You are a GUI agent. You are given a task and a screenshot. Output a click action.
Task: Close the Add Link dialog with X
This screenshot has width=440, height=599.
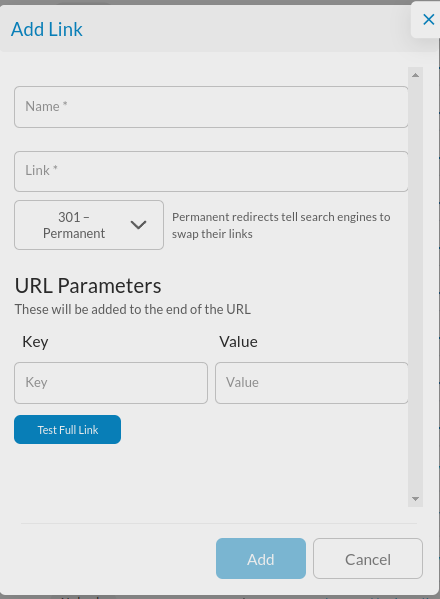click(429, 19)
